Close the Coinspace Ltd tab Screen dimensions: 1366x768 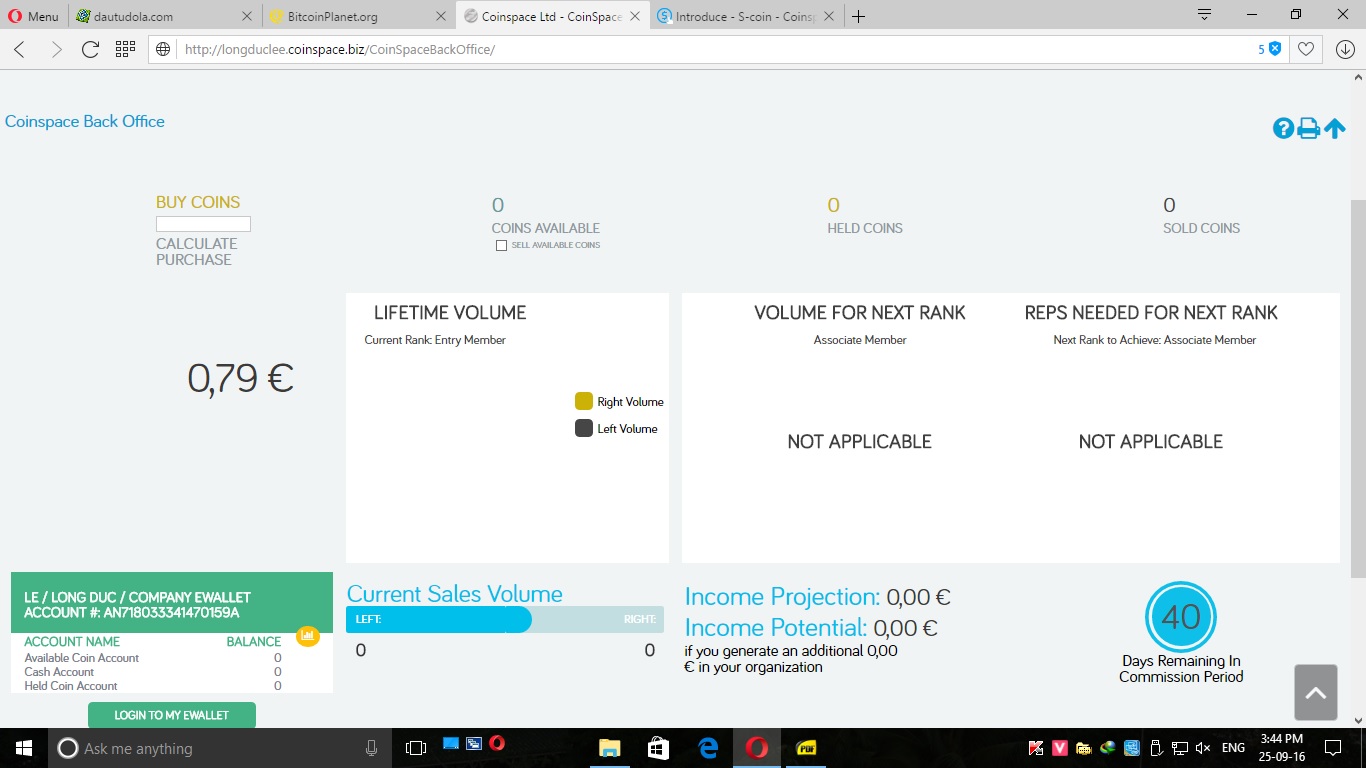click(635, 17)
